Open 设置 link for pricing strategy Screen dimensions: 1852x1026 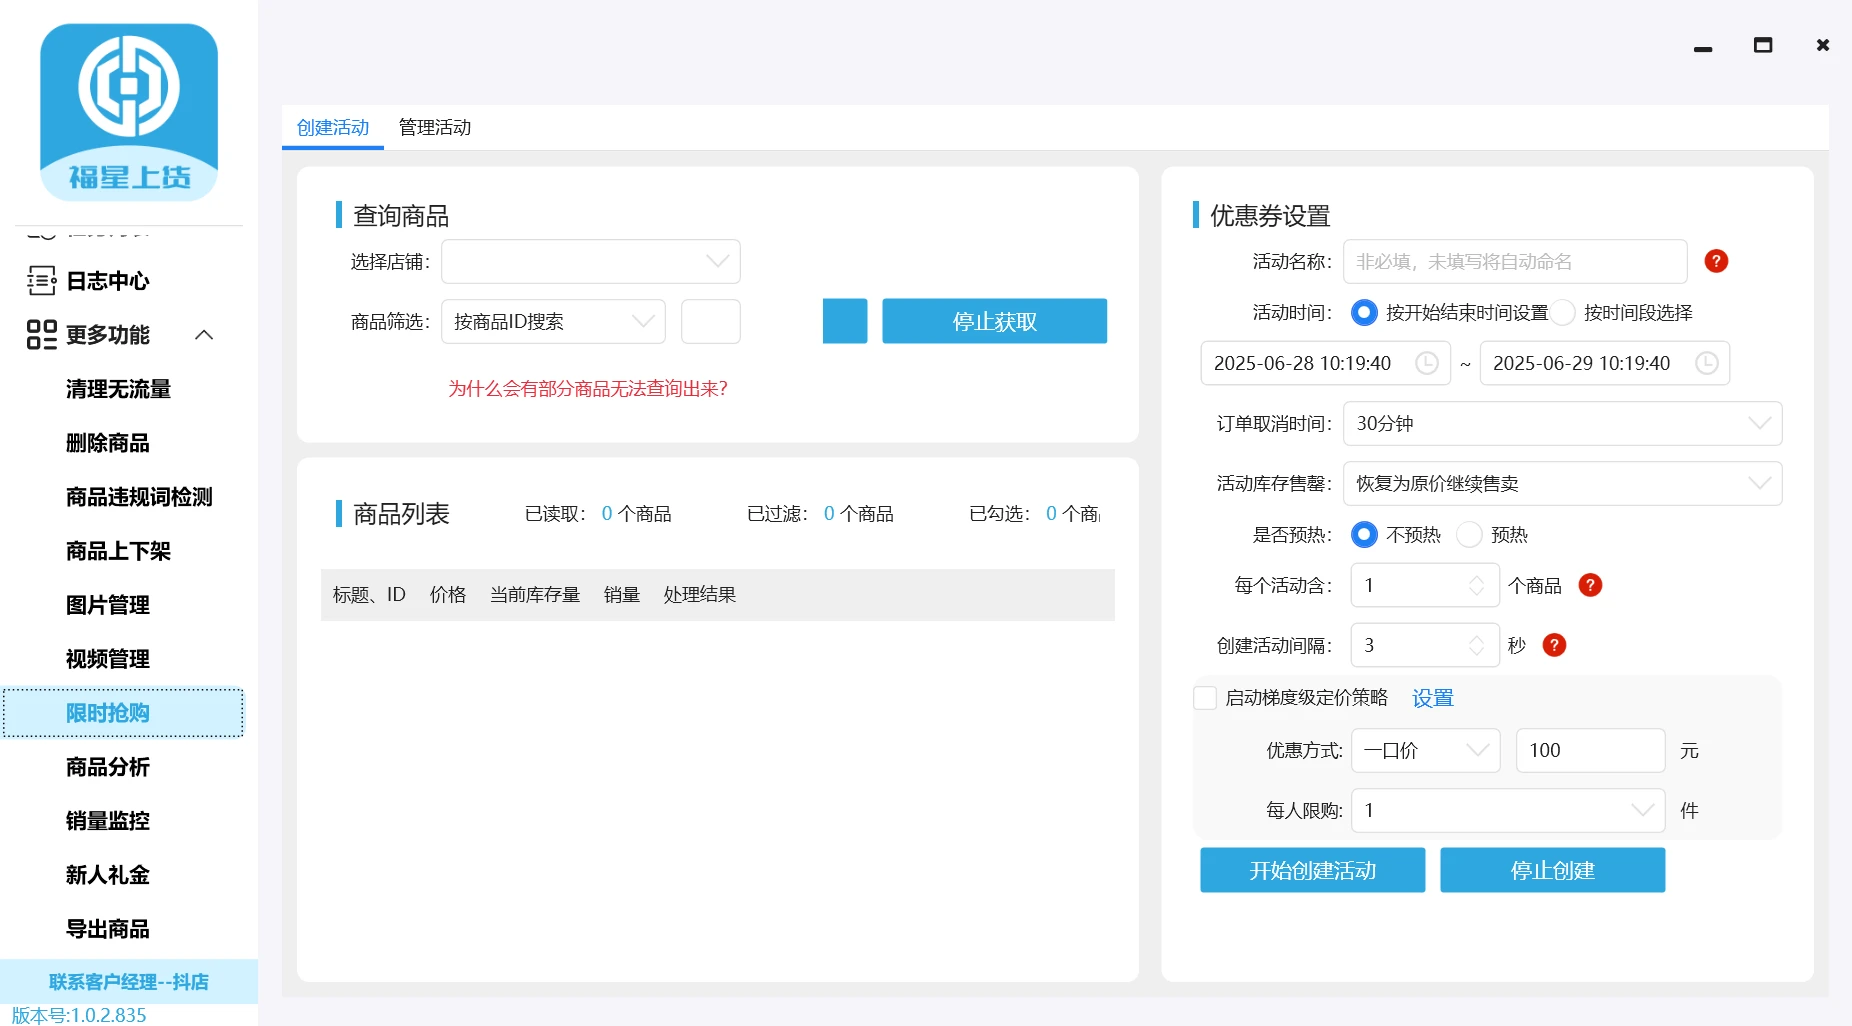click(x=1432, y=698)
